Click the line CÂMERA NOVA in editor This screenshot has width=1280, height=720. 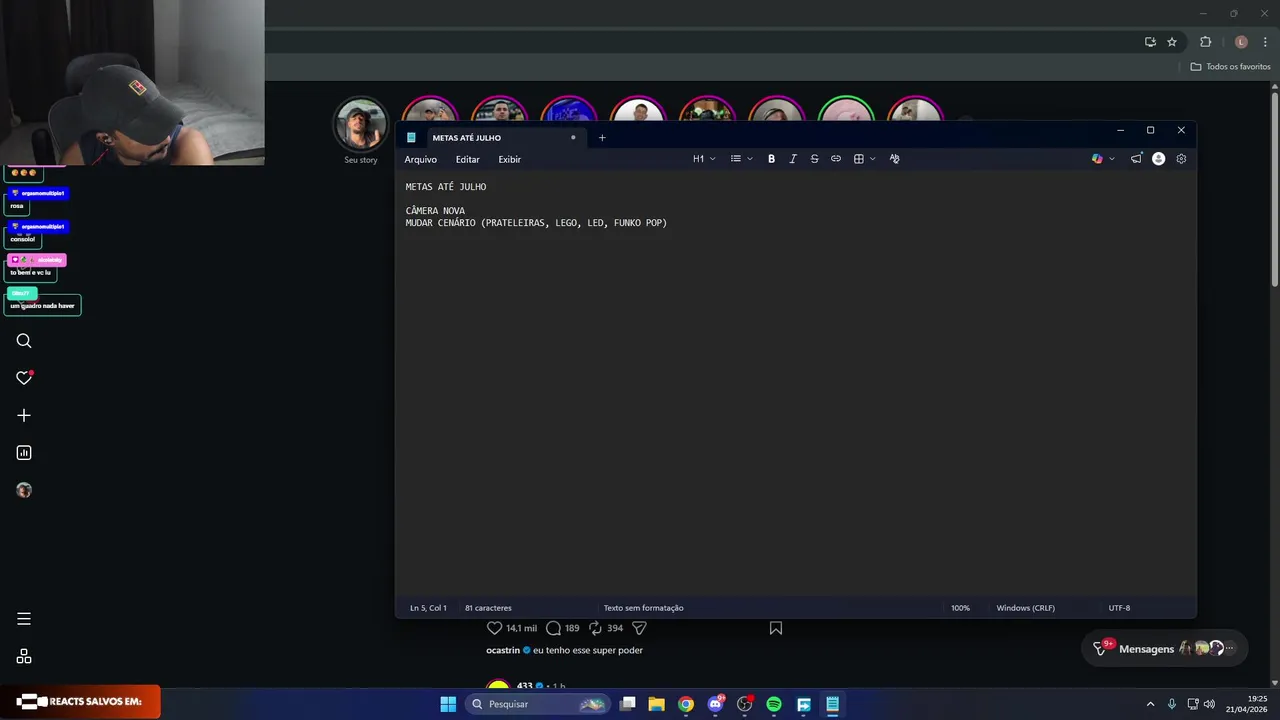435,211
